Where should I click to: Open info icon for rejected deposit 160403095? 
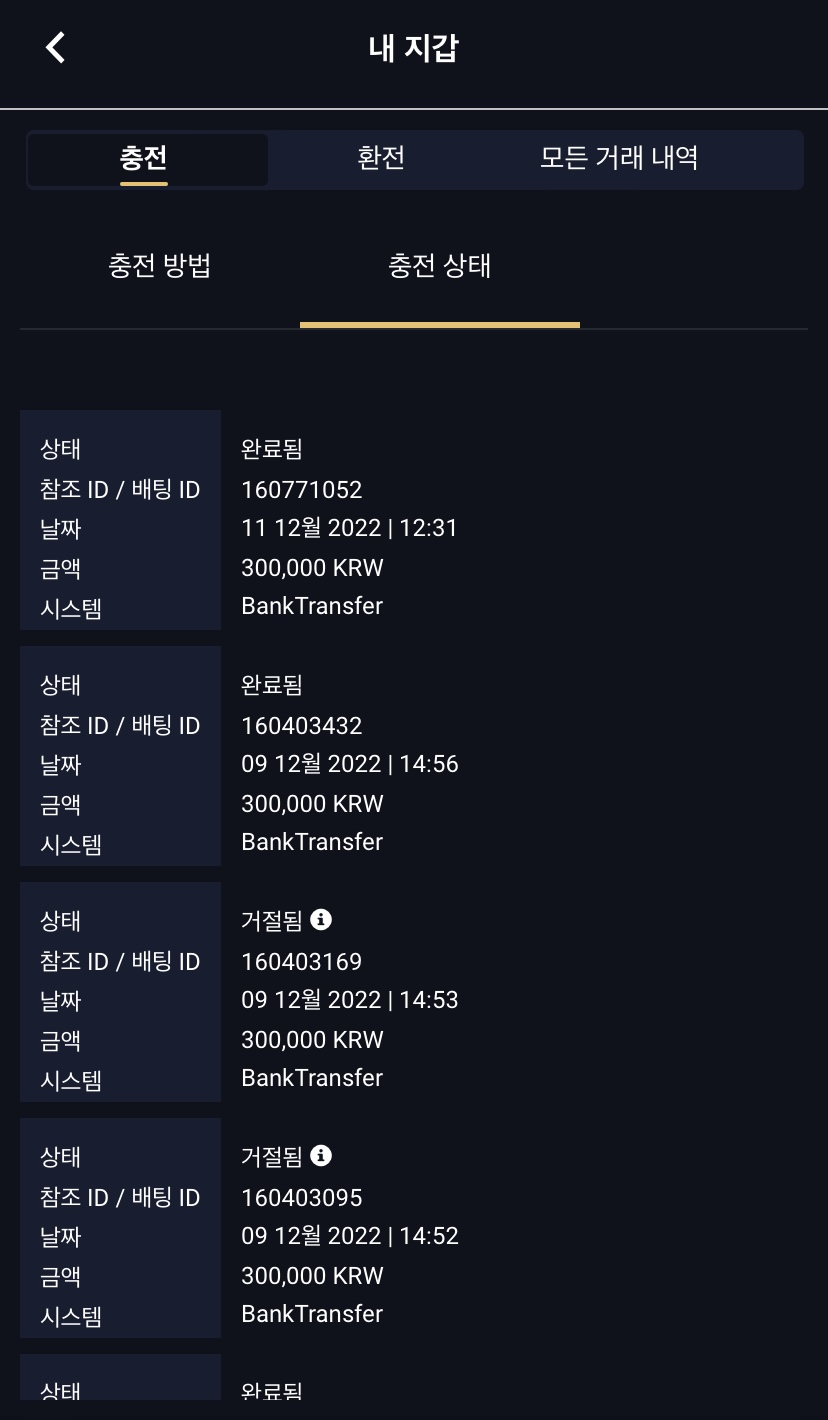tap(321, 1155)
